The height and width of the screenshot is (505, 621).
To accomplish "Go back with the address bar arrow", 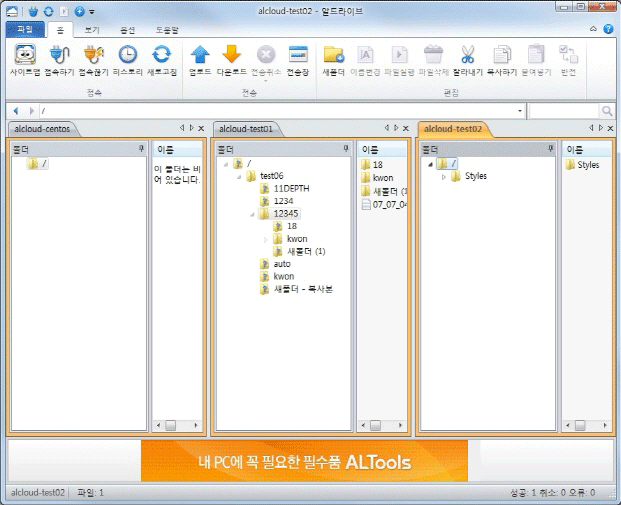I will pos(16,111).
